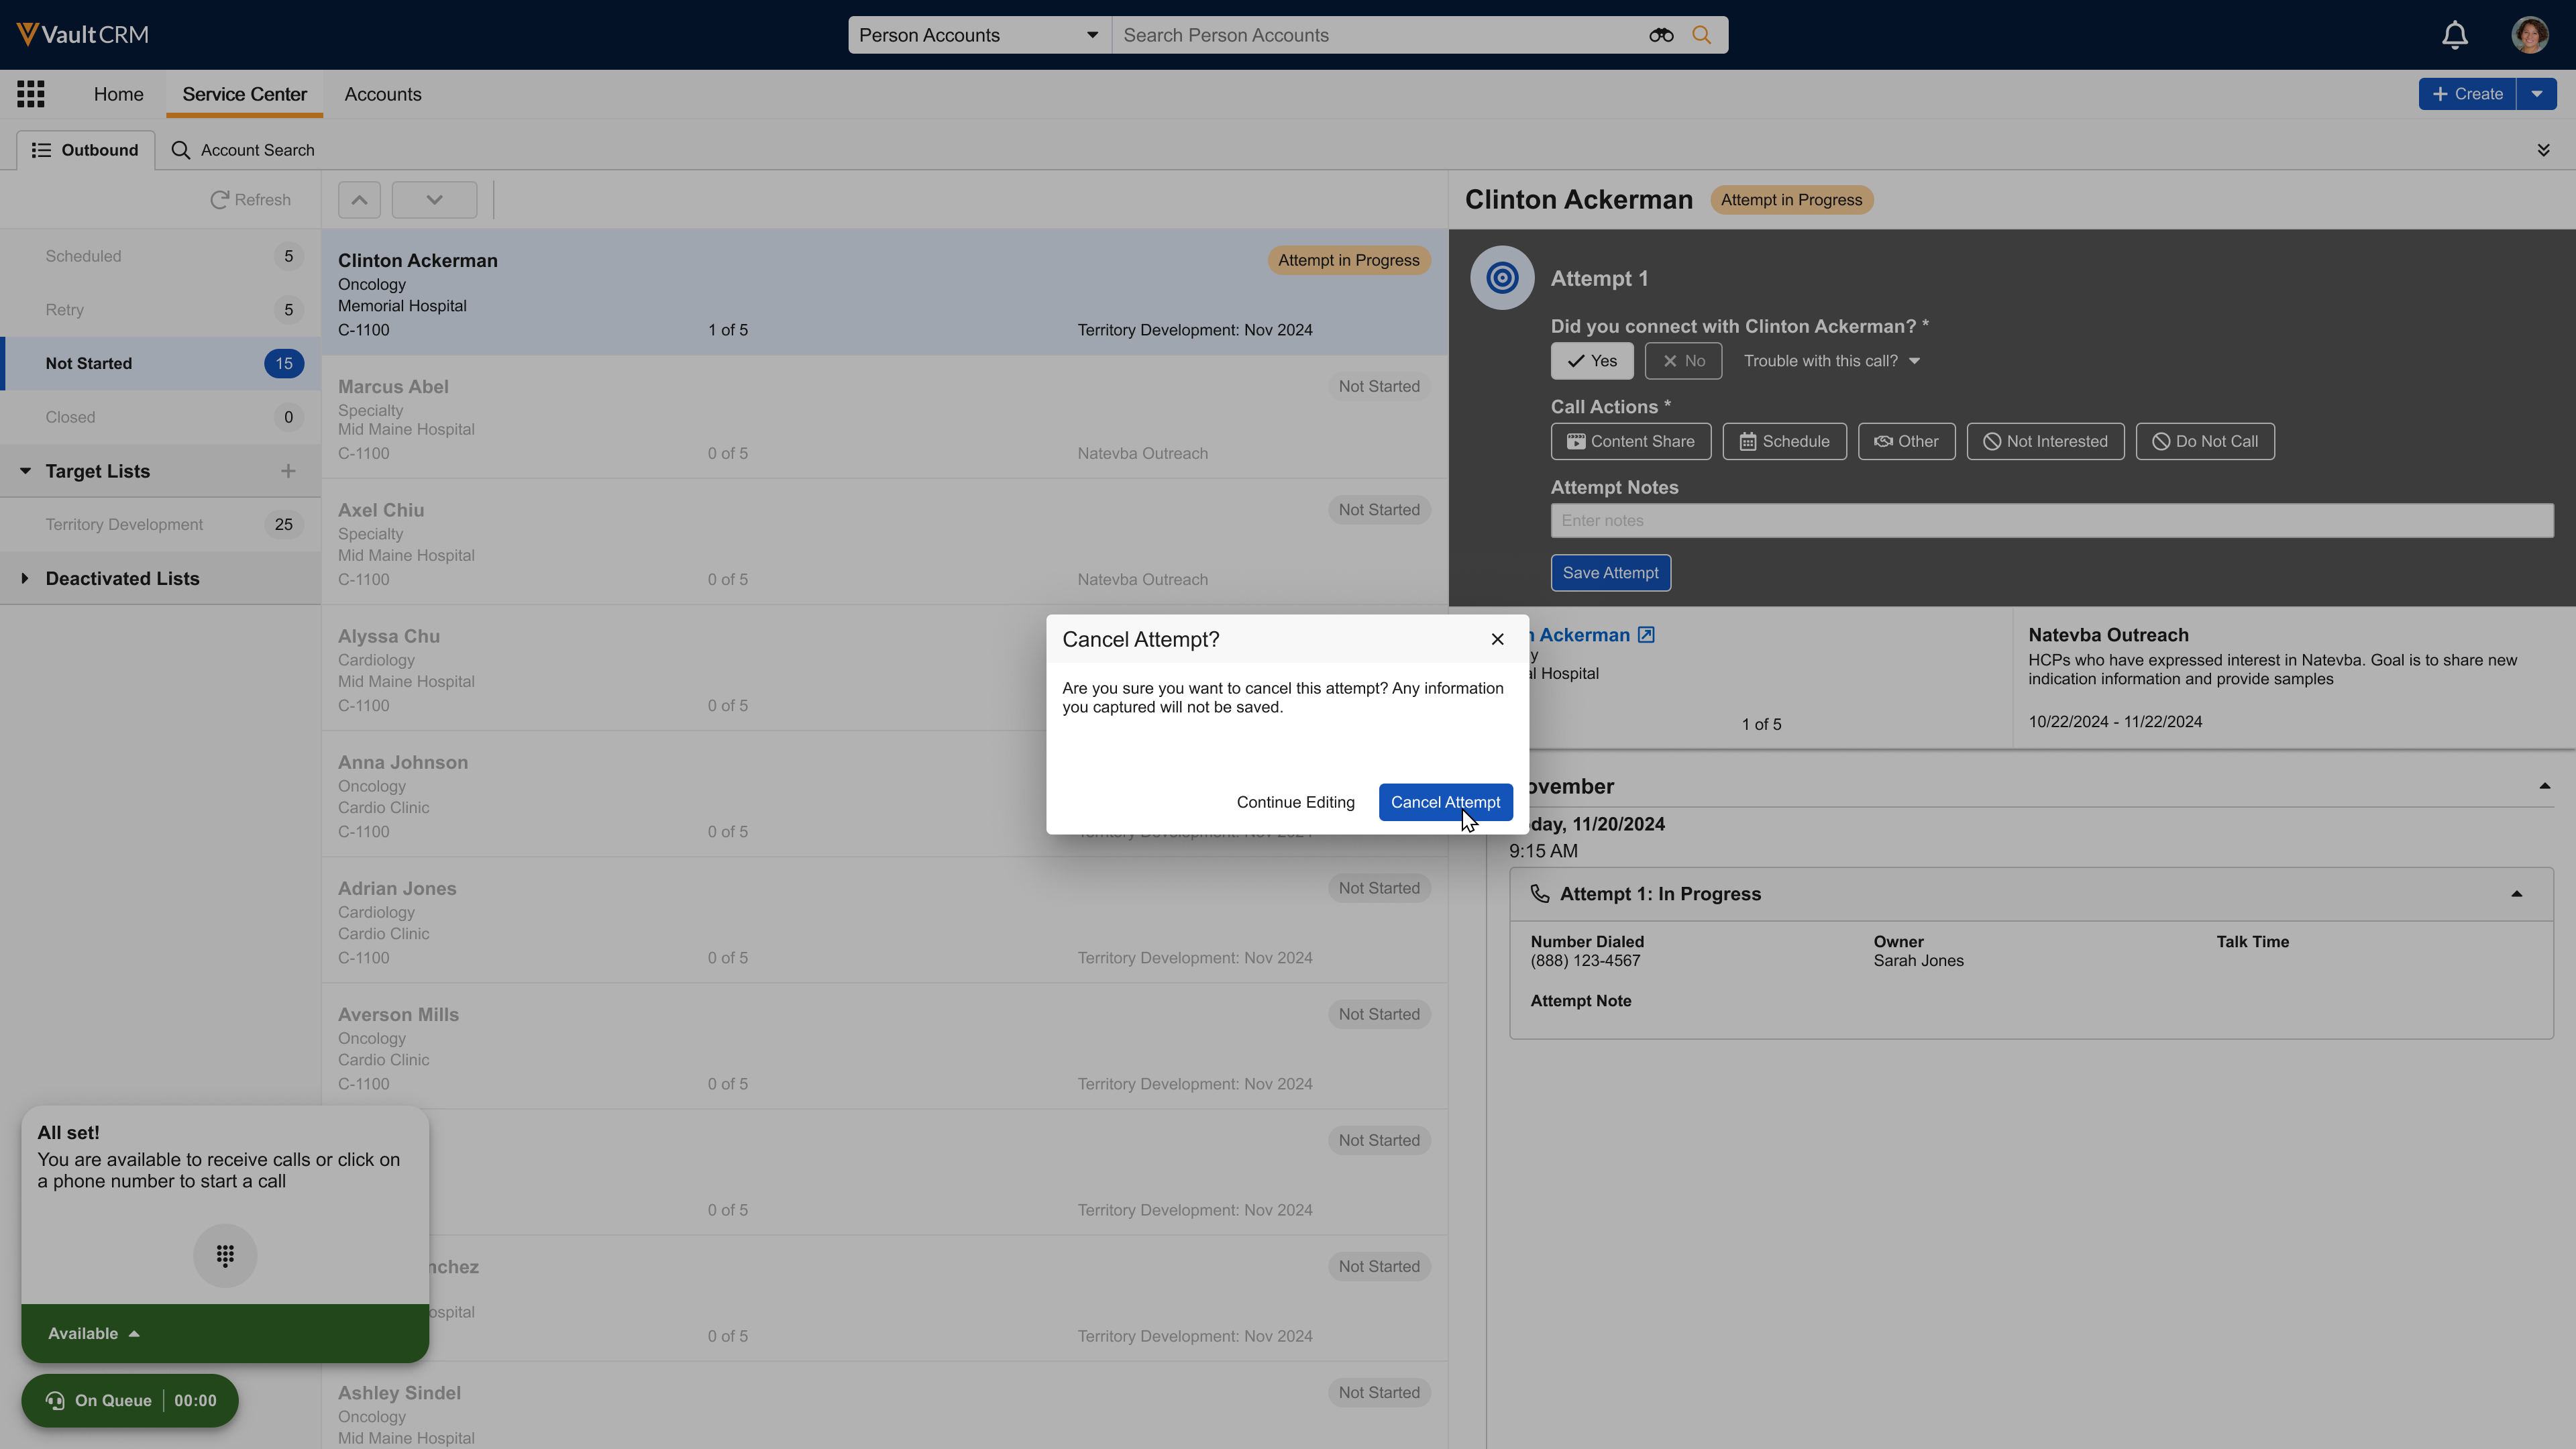The width and height of the screenshot is (2576, 1449).
Task: Open the app launcher grid icon
Action: click(x=30, y=94)
